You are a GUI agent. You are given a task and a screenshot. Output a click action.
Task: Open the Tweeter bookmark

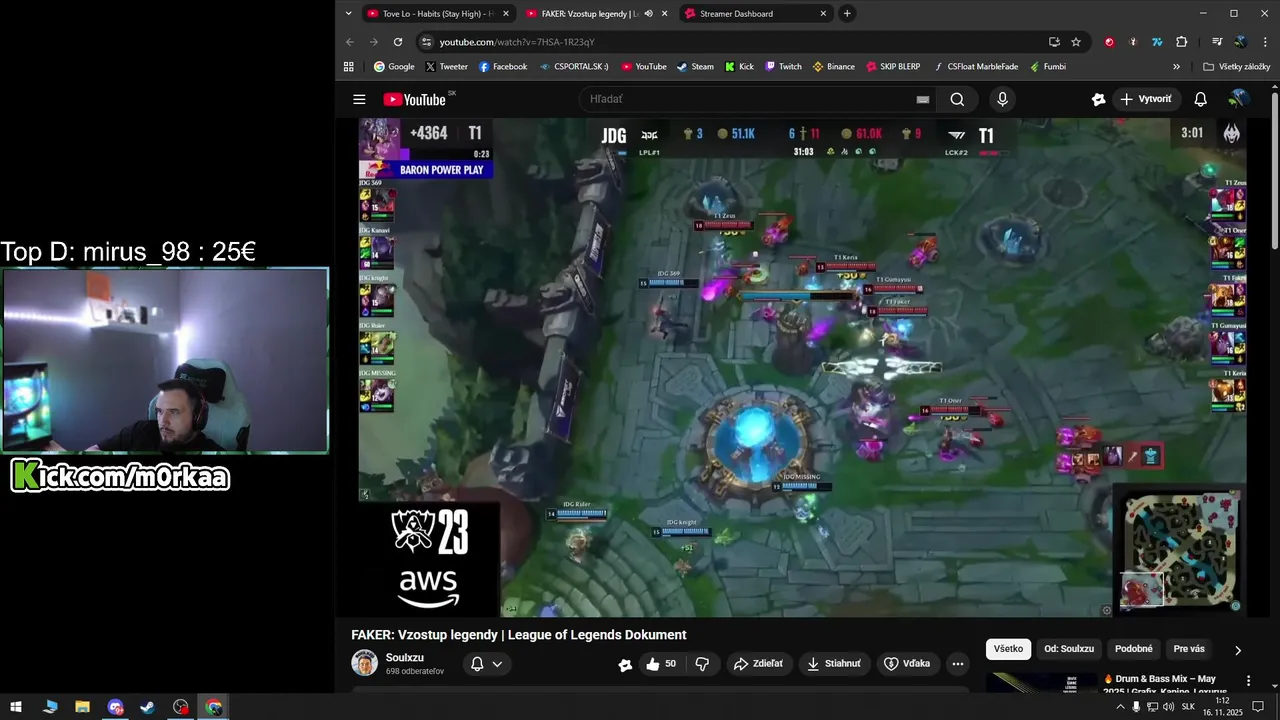pos(446,67)
